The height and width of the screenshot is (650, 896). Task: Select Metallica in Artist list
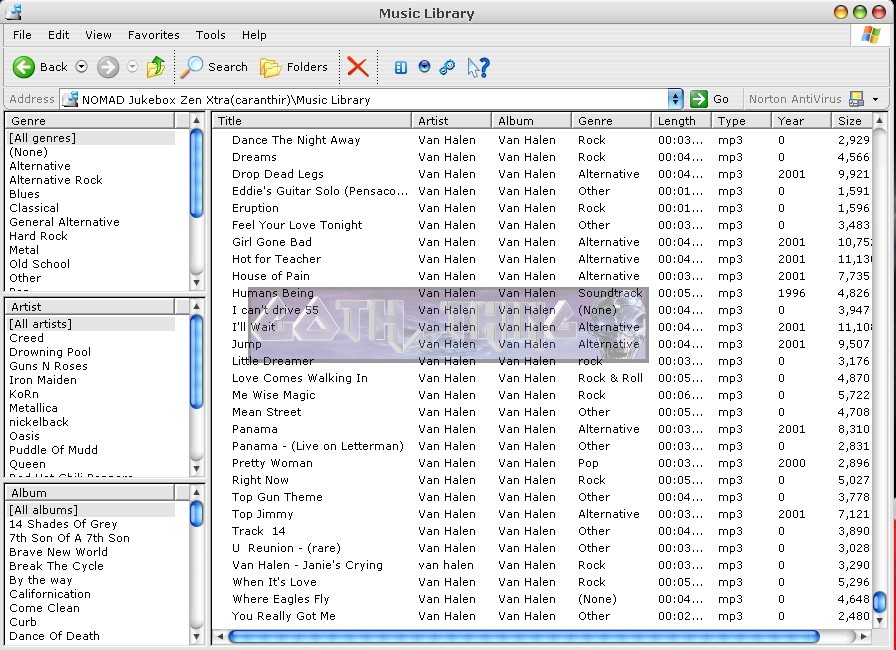pos(33,408)
